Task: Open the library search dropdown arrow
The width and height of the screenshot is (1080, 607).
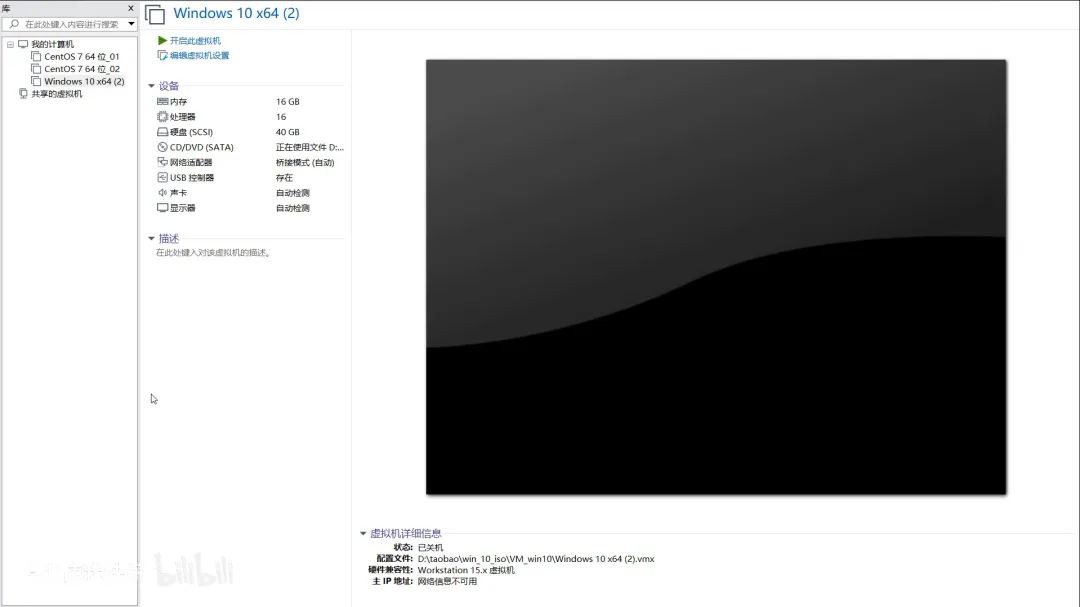Action: [131, 24]
